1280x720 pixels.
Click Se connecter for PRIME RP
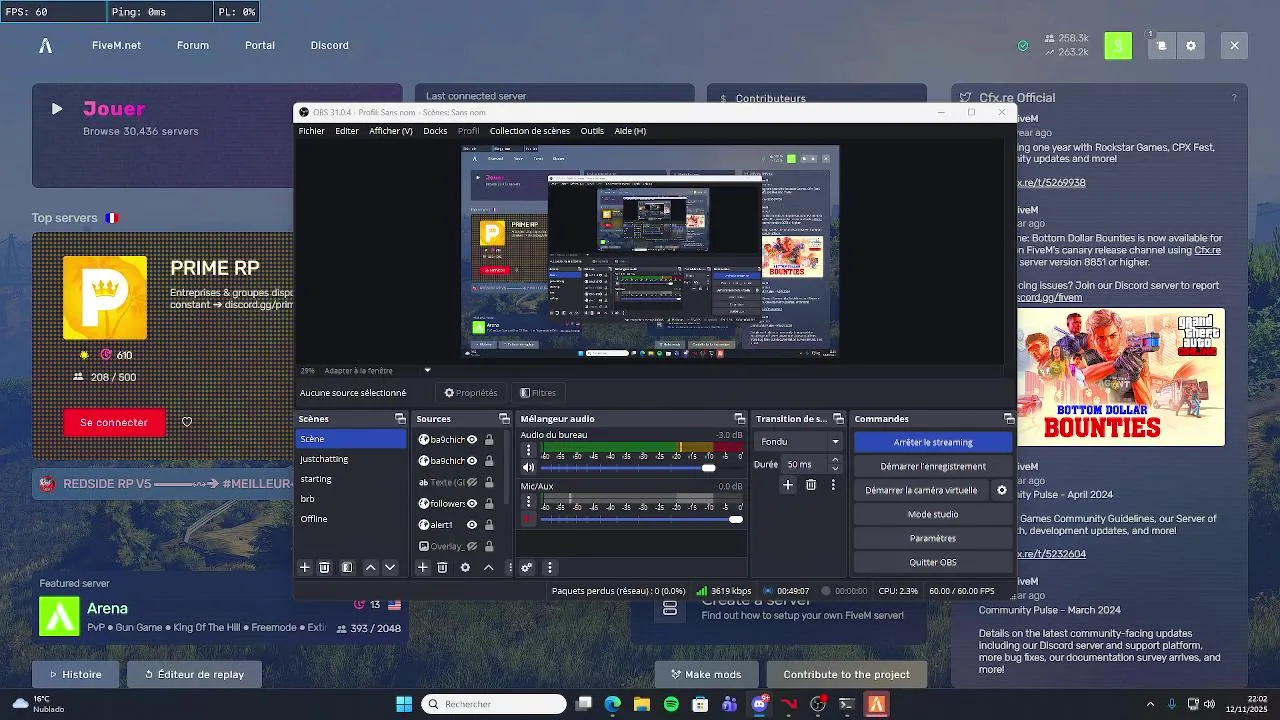coord(113,422)
